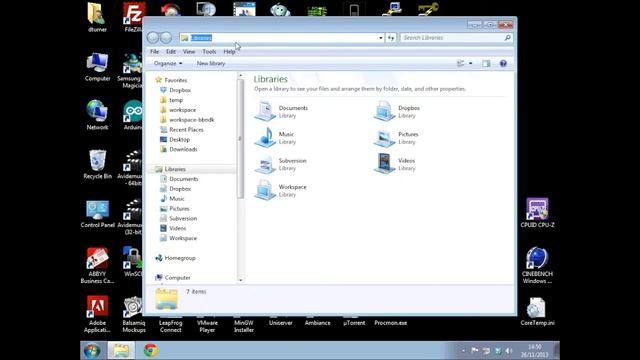Open the Music library icon
Screen dimensions: 640x360
pyautogui.click(x=265, y=137)
